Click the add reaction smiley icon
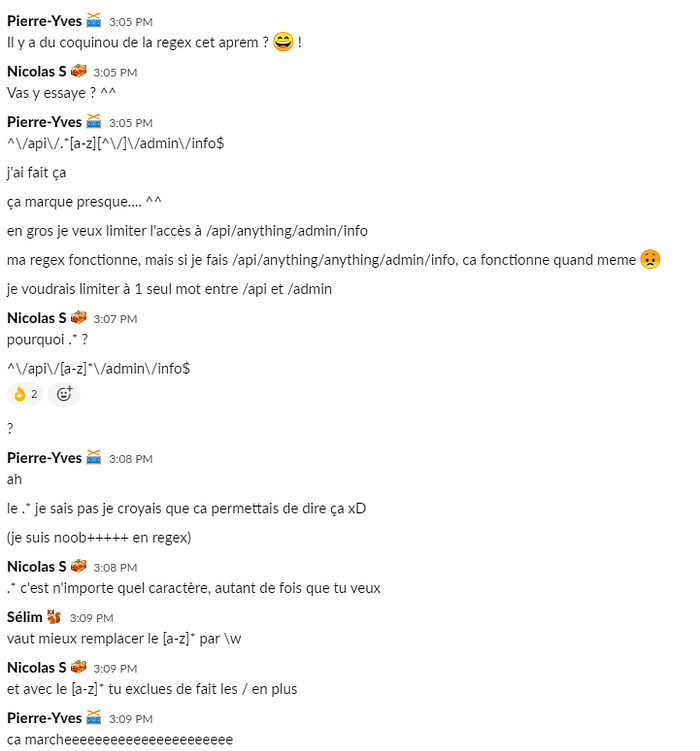 [x=64, y=394]
